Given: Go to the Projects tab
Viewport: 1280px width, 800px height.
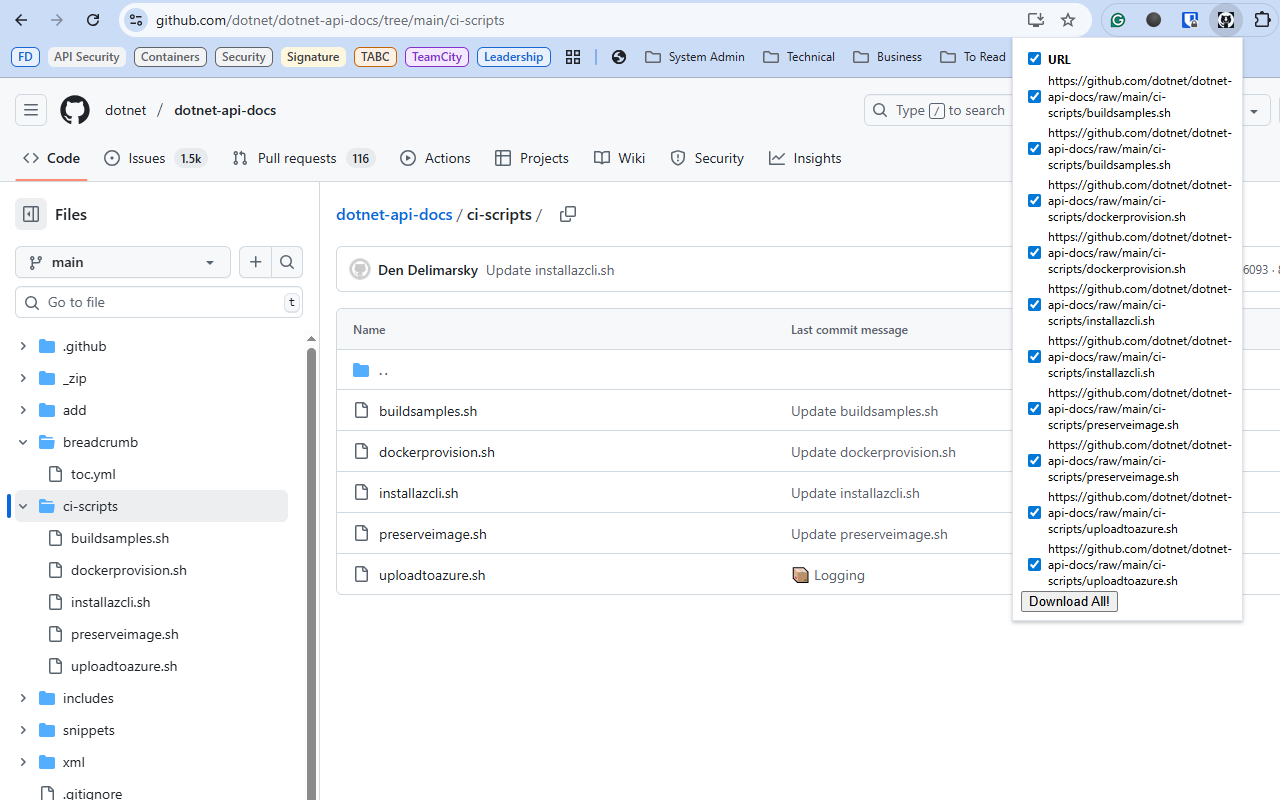Looking at the screenshot, I should pos(532,158).
